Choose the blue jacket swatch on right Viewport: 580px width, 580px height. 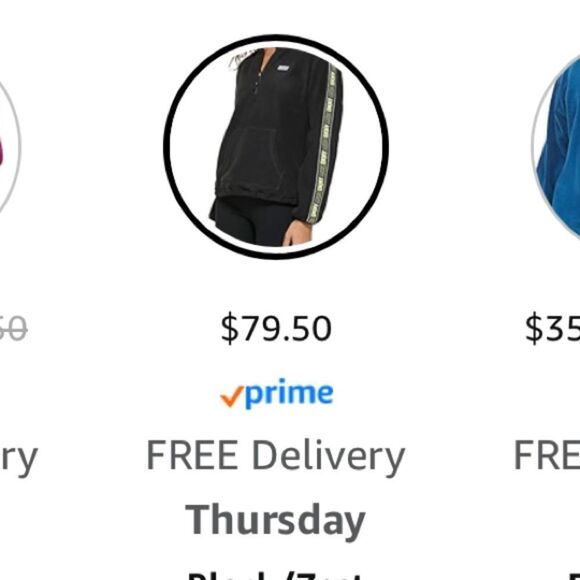[558, 148]
